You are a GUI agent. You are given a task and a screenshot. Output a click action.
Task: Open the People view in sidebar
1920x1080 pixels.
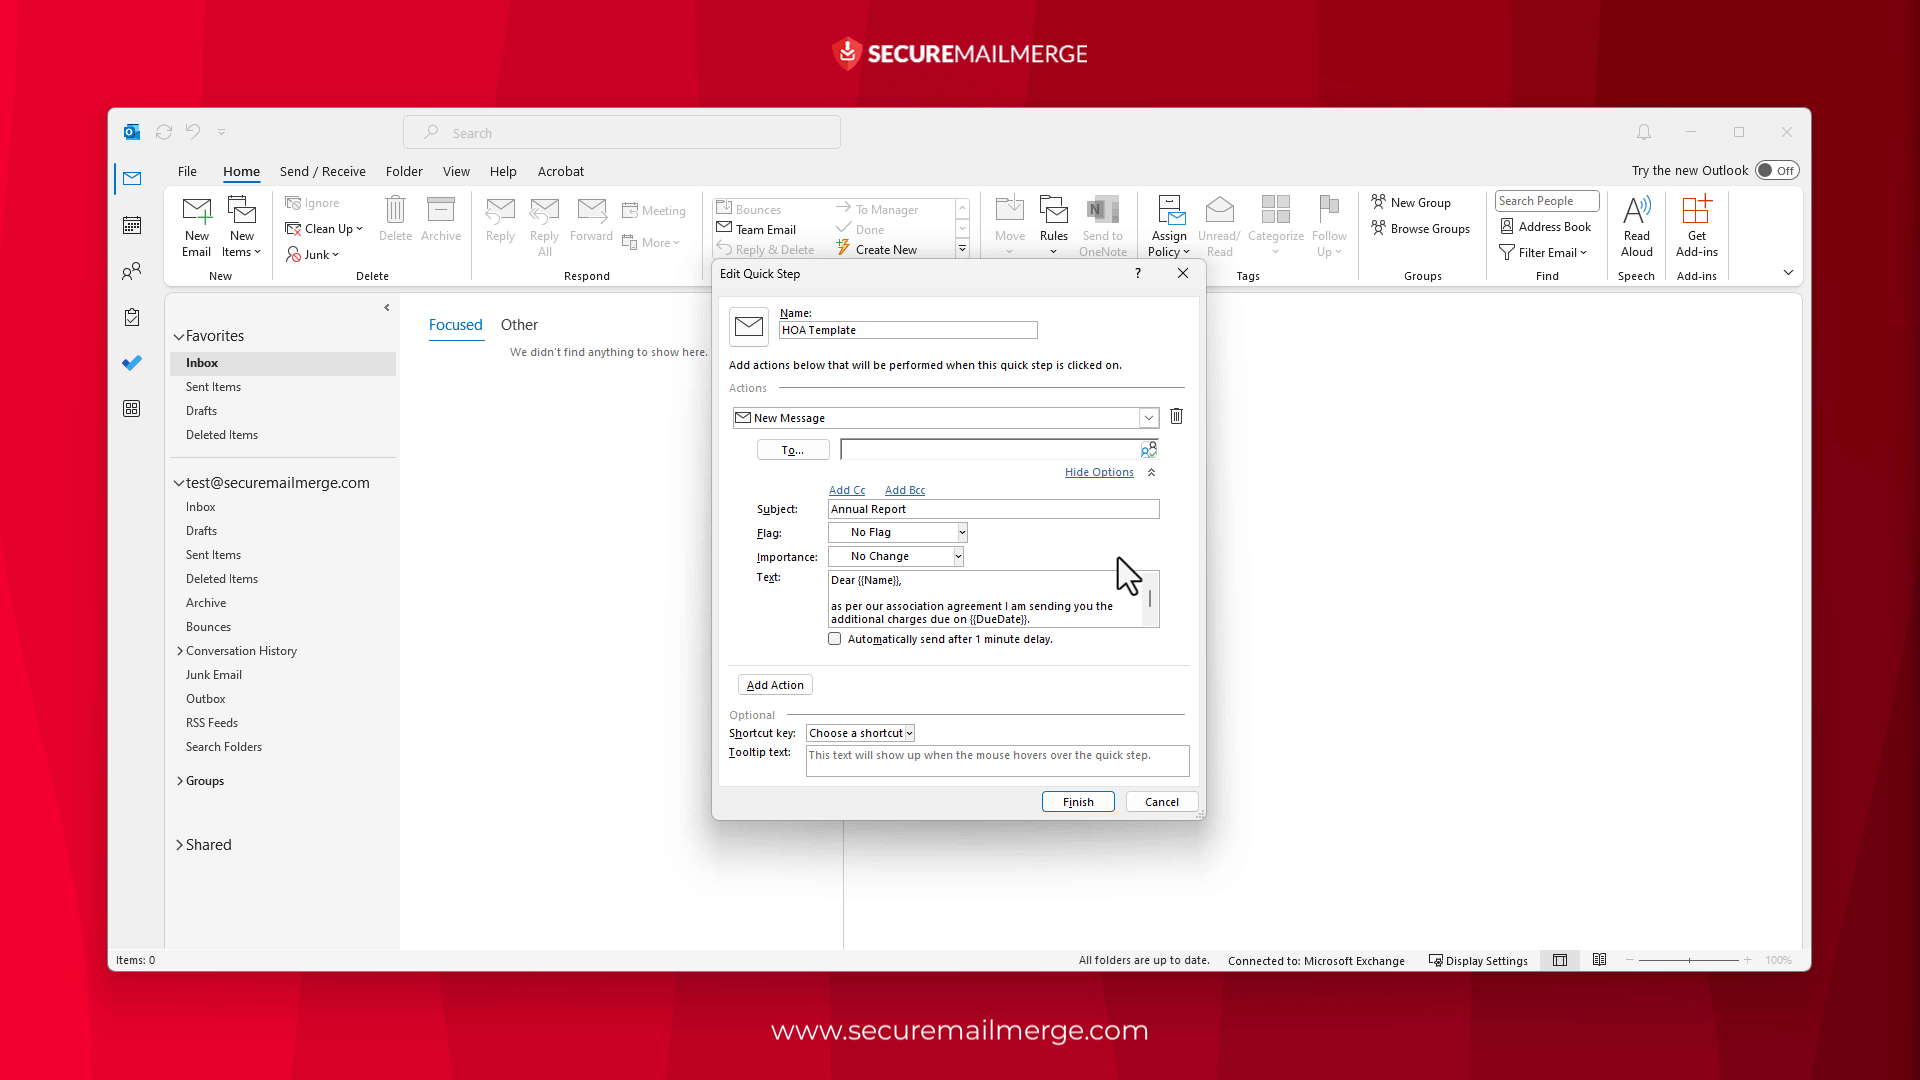point(132,271)
